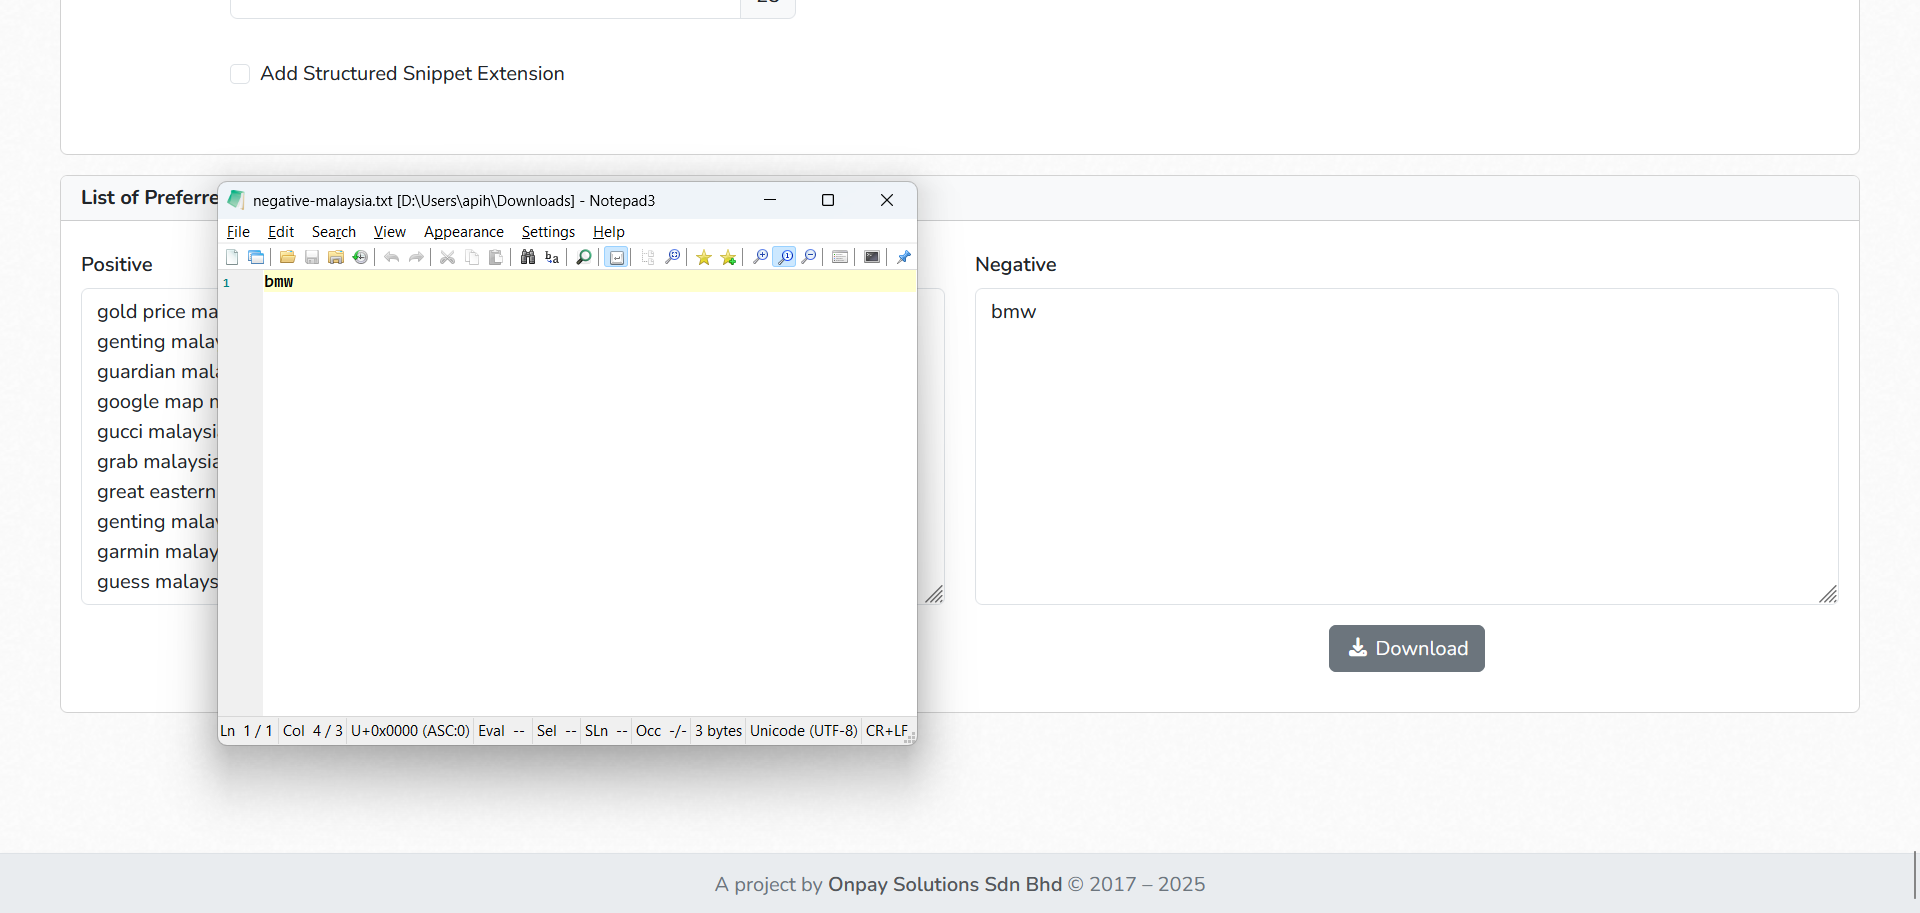
Task: Click the binoculars Find icon
Action: click(x=528, y=258)
